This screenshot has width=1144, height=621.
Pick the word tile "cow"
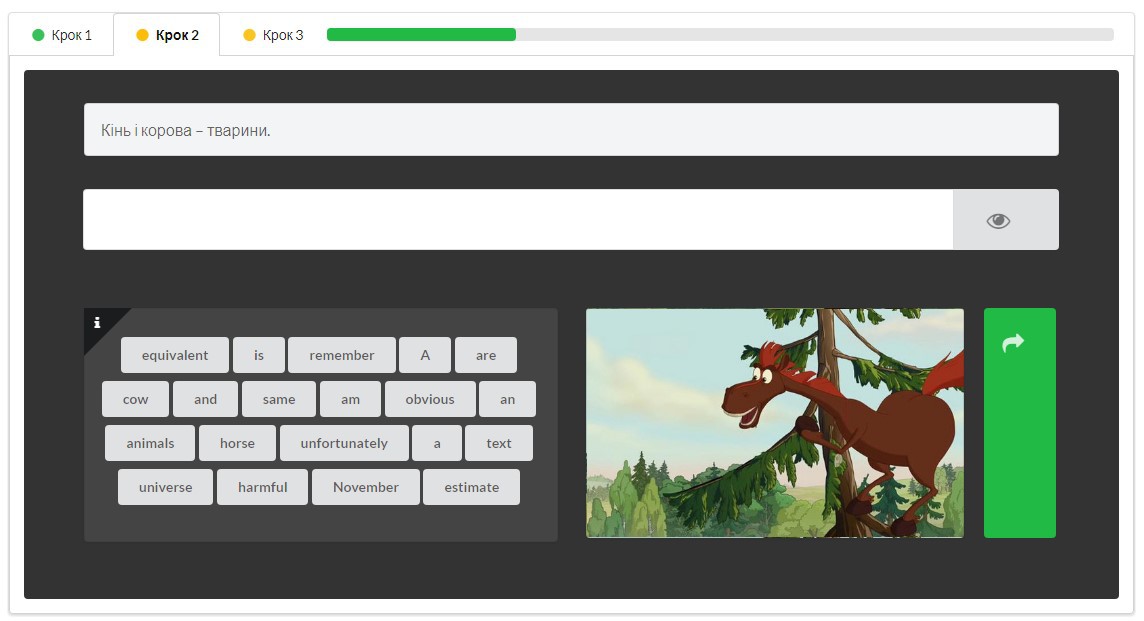pyautogui.click(x=135, y=399)
